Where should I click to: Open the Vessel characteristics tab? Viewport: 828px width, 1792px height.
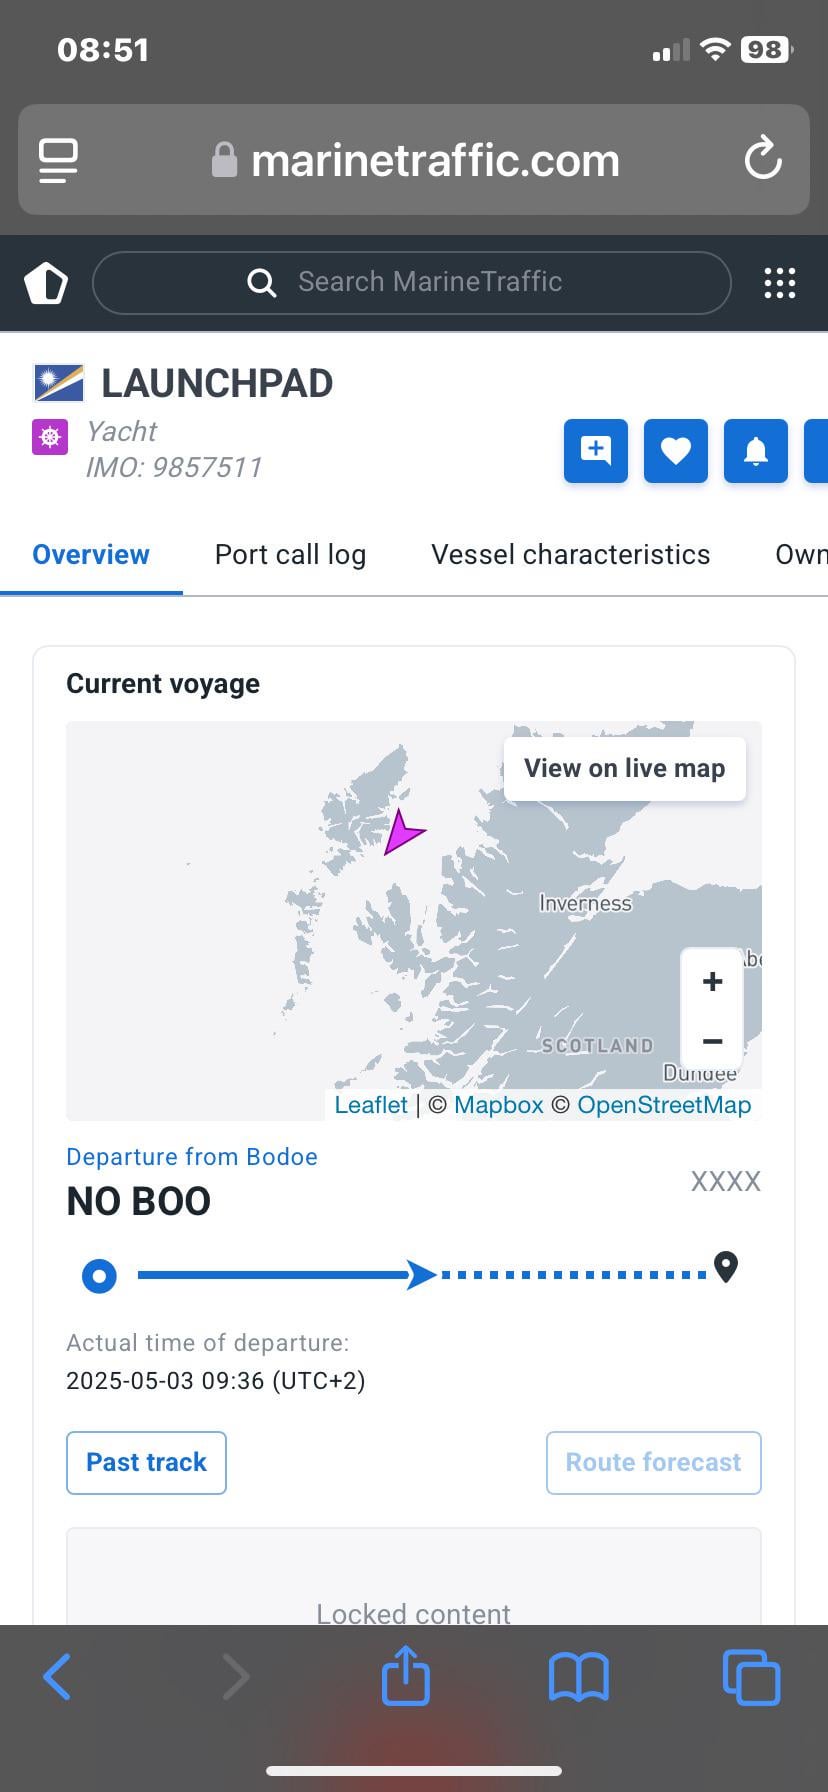[571, 554]
